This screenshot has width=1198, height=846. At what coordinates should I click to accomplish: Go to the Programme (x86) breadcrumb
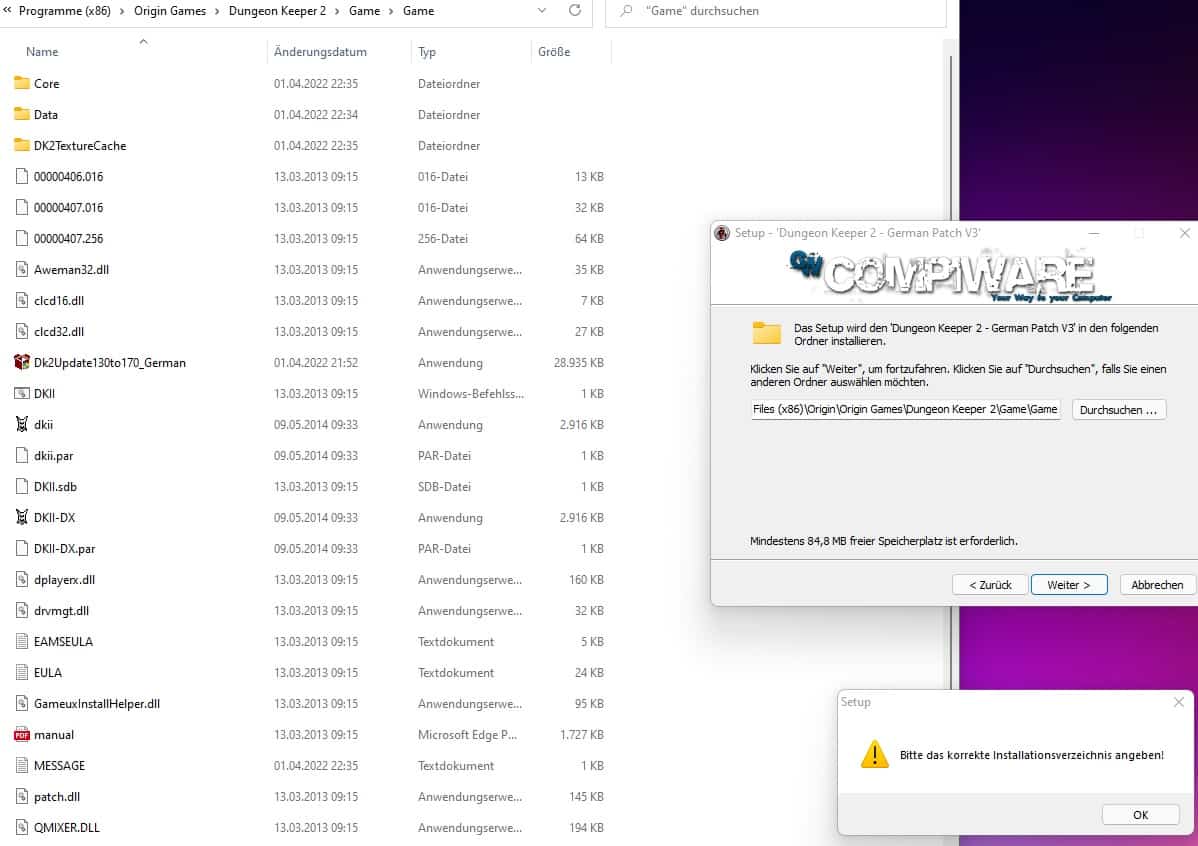(x=65, y=11)
